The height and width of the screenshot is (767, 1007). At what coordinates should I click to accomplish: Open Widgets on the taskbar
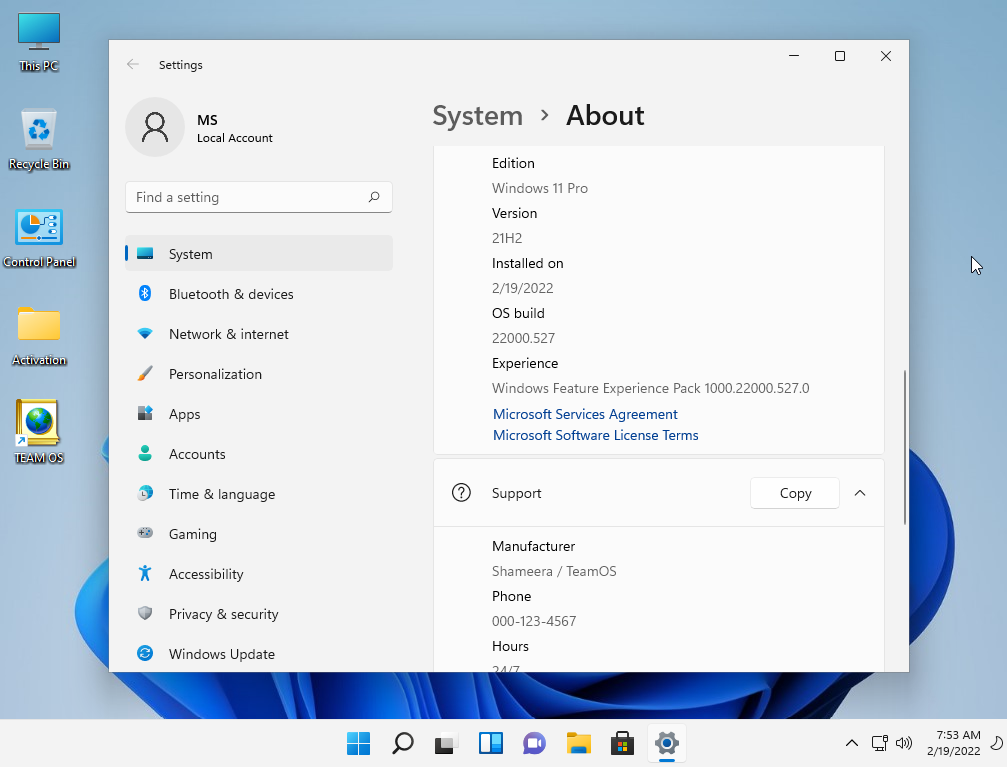pos(491,743)
